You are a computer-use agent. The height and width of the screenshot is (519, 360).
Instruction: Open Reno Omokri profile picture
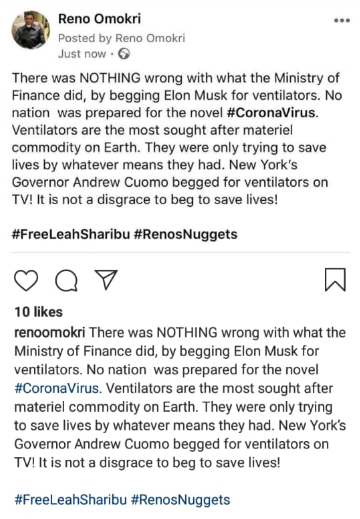31,30
